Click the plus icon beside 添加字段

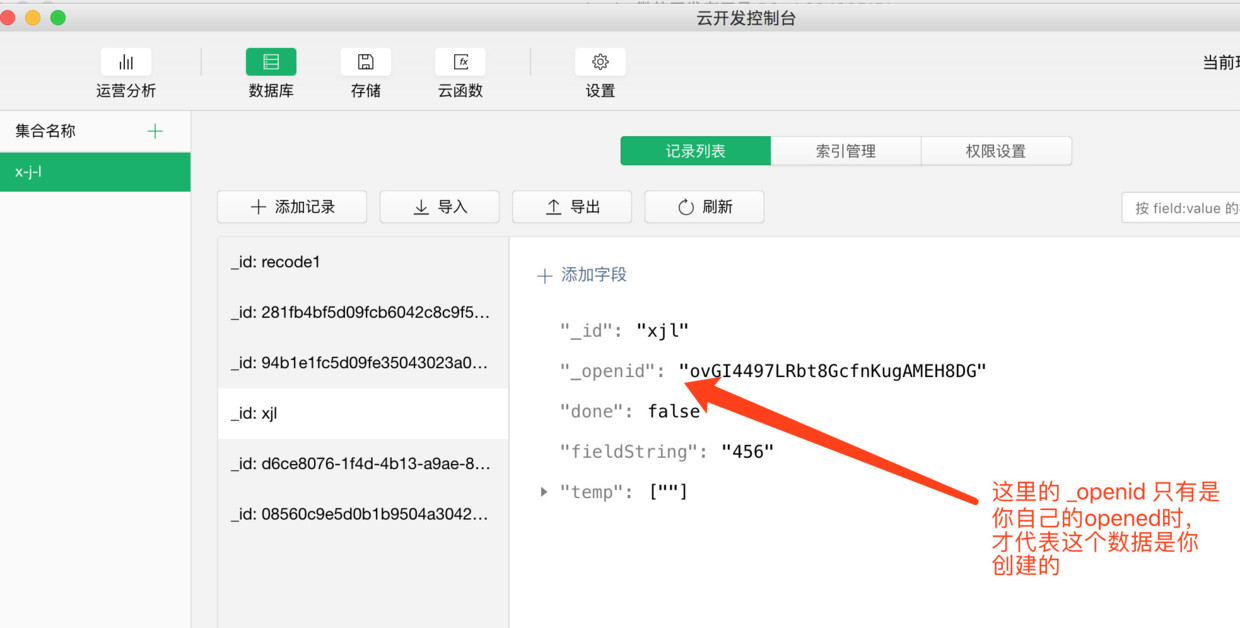click(545, 276)
